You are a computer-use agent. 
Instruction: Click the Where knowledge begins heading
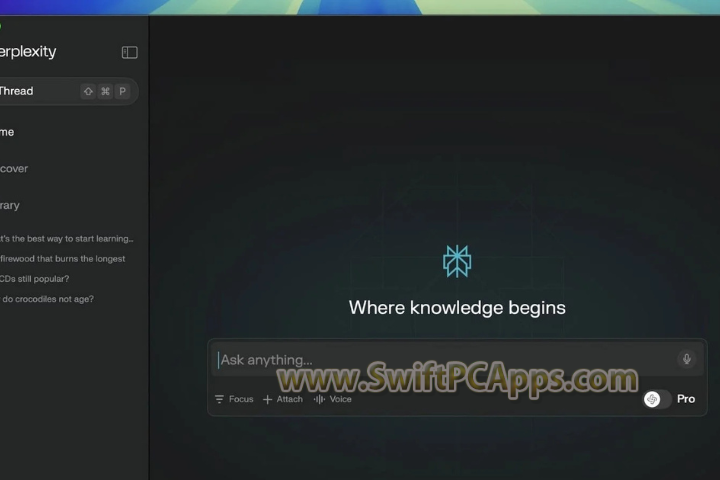457,307
